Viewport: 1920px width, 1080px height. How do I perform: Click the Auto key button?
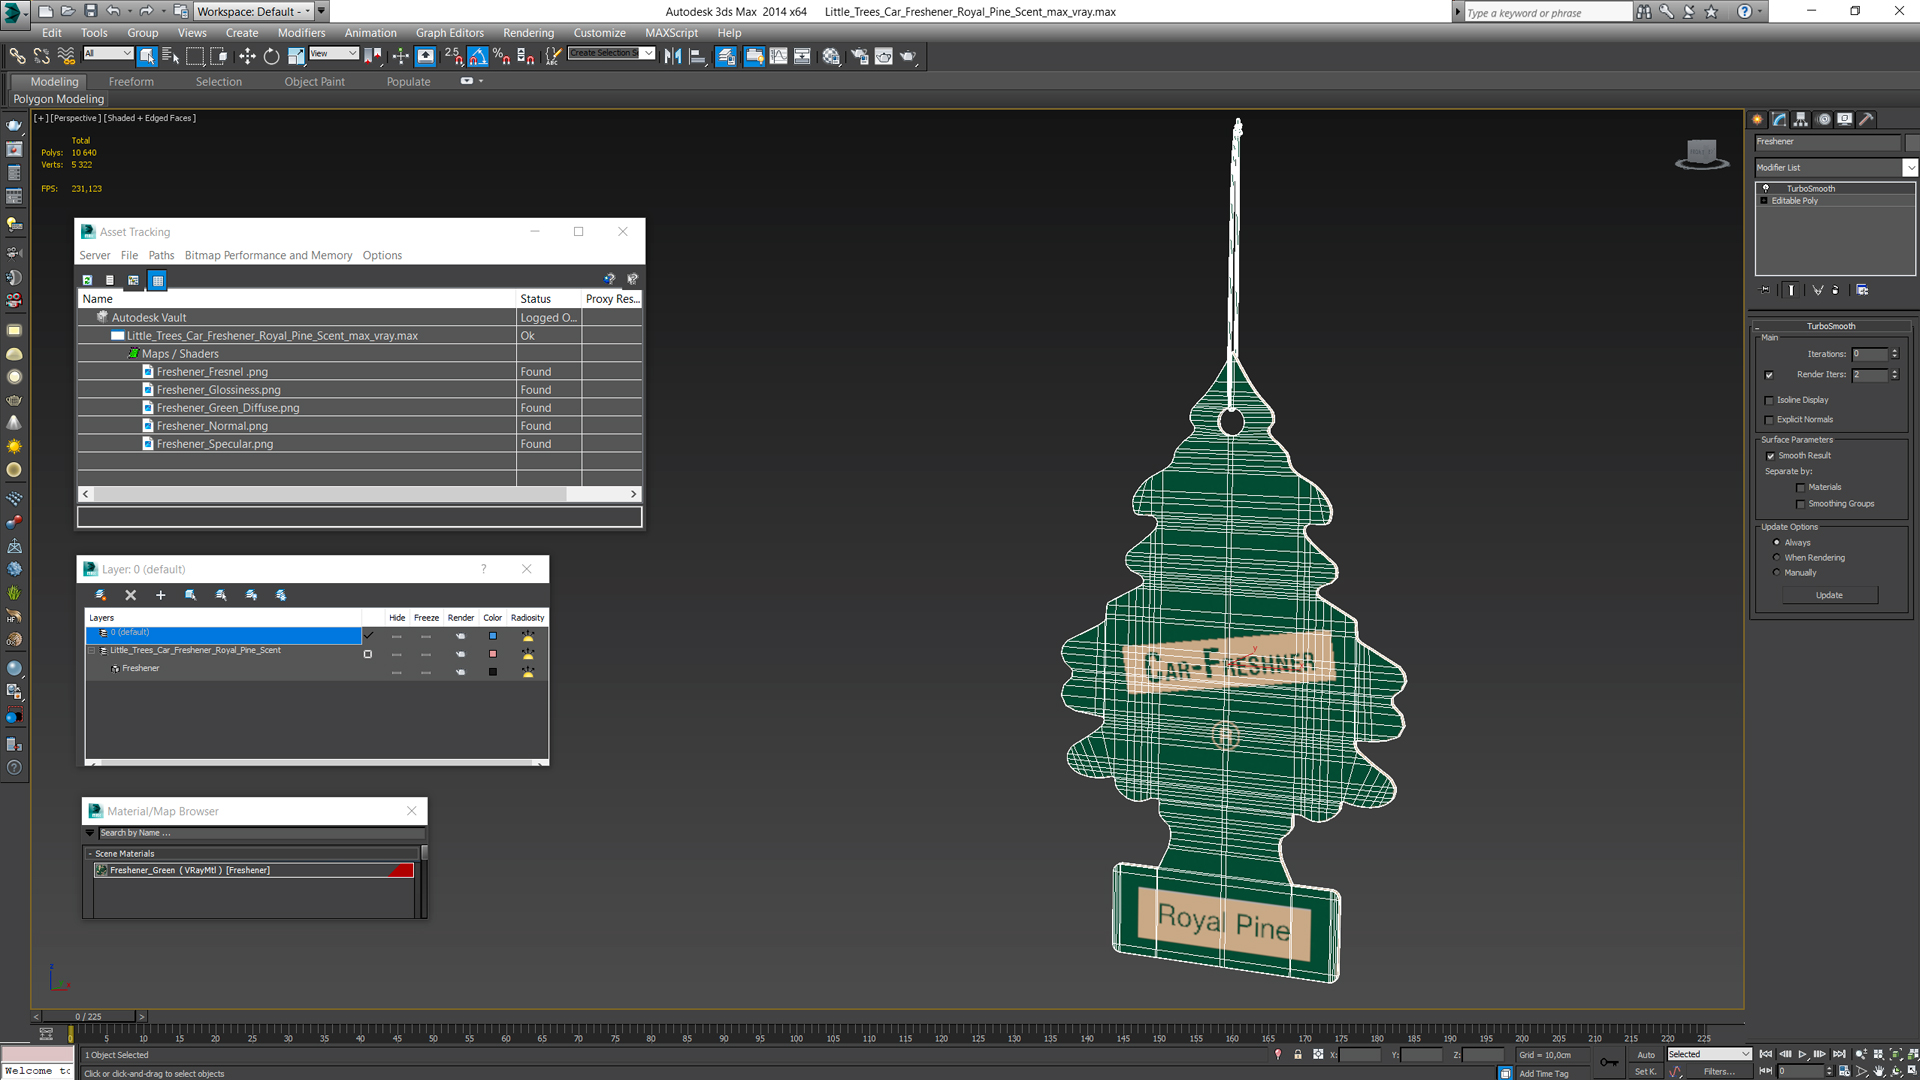click(x=1646, y=1054)
